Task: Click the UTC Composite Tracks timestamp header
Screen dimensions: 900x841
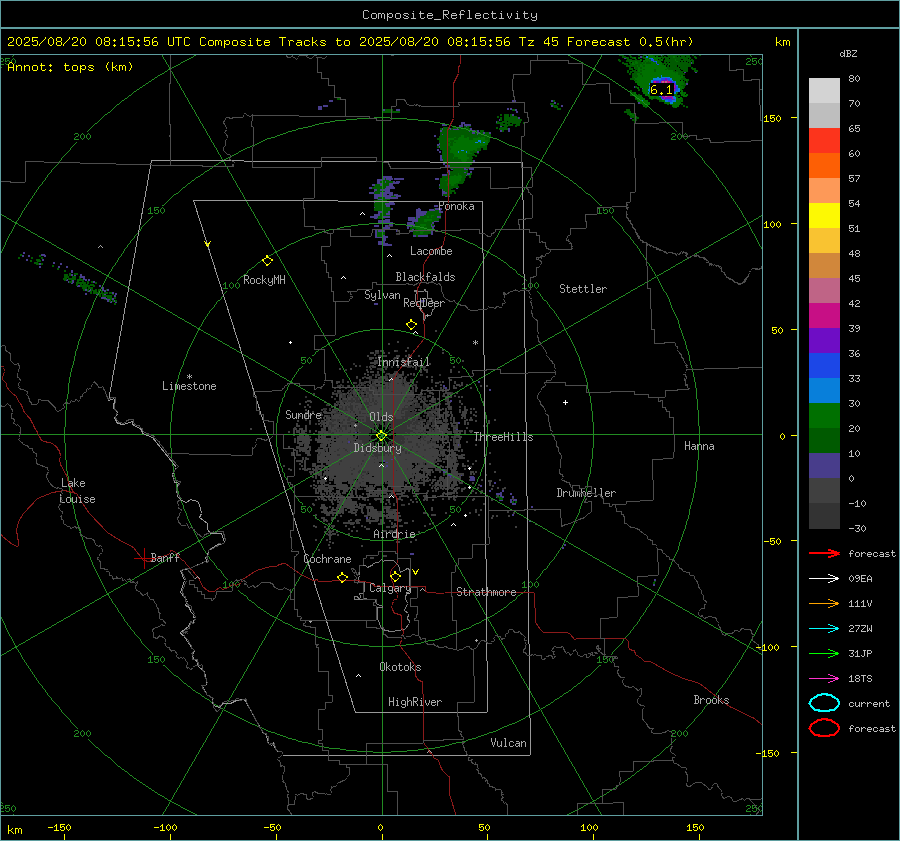Action: 350,42
